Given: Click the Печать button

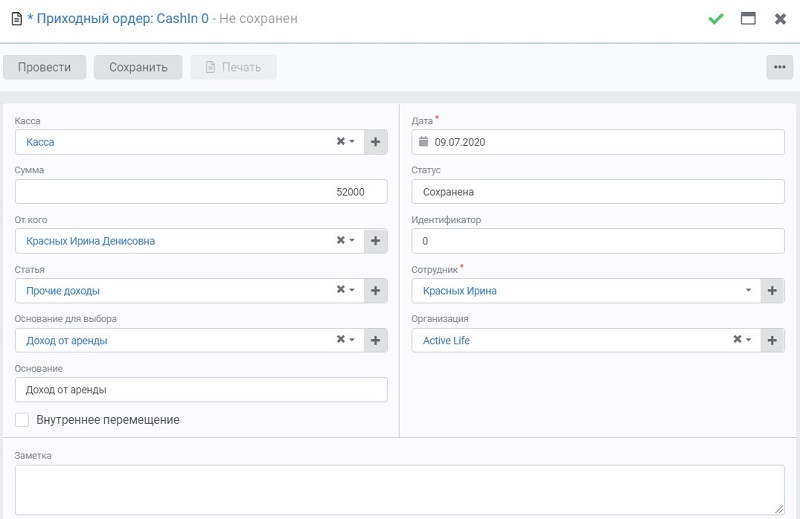Looking at the screenshot, I should pyautogui.click(x=234, y=67).
